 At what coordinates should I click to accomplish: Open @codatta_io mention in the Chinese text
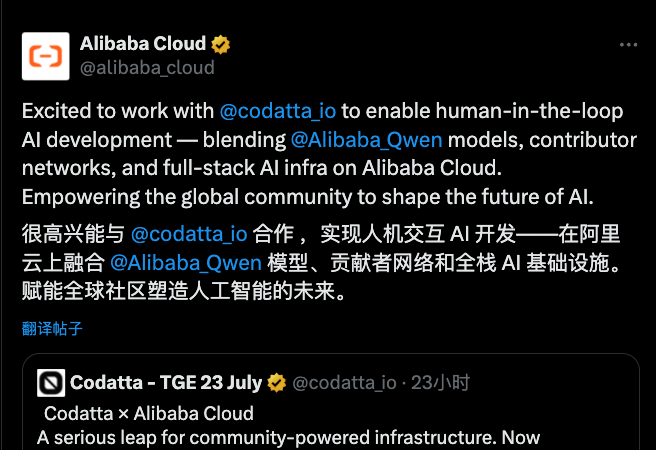coord(189,234)
